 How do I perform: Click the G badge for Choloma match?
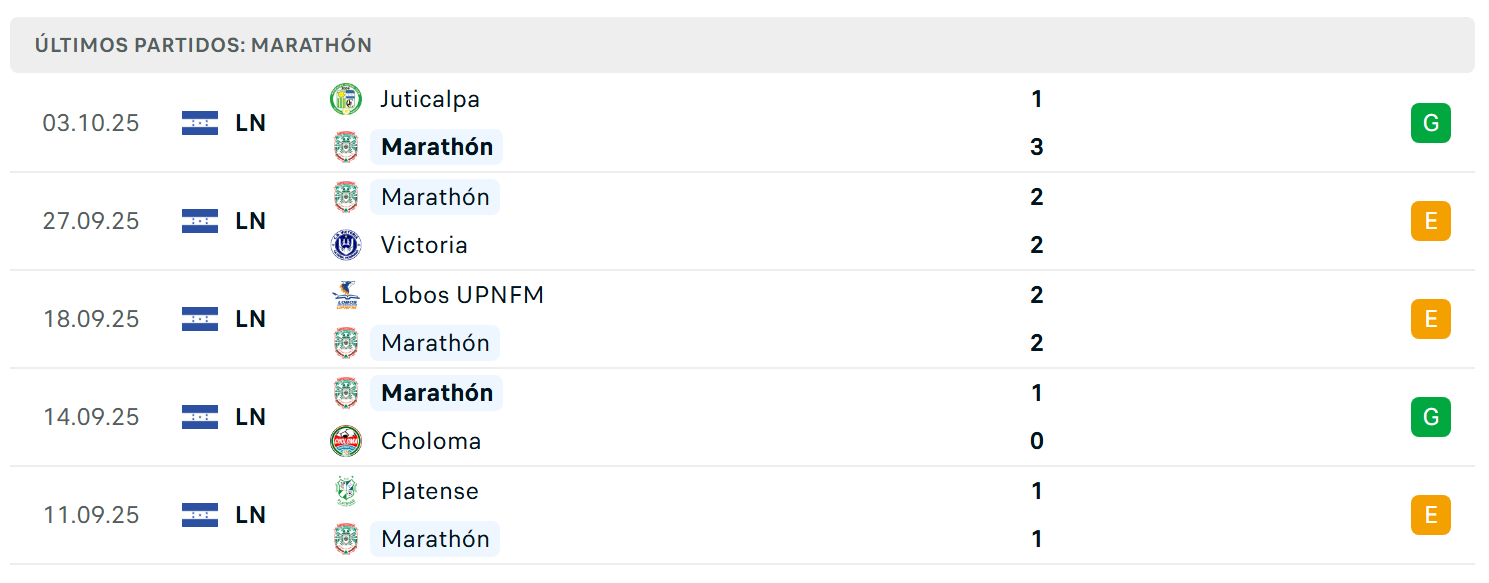pos(1431,417)
